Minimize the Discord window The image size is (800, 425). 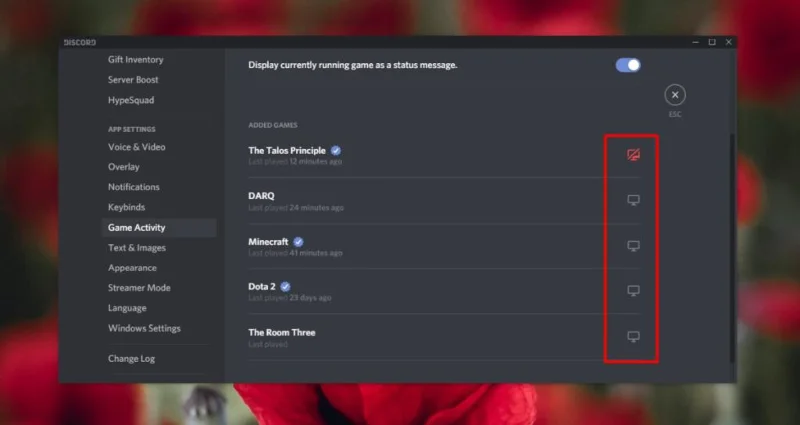tap(695, 42)
